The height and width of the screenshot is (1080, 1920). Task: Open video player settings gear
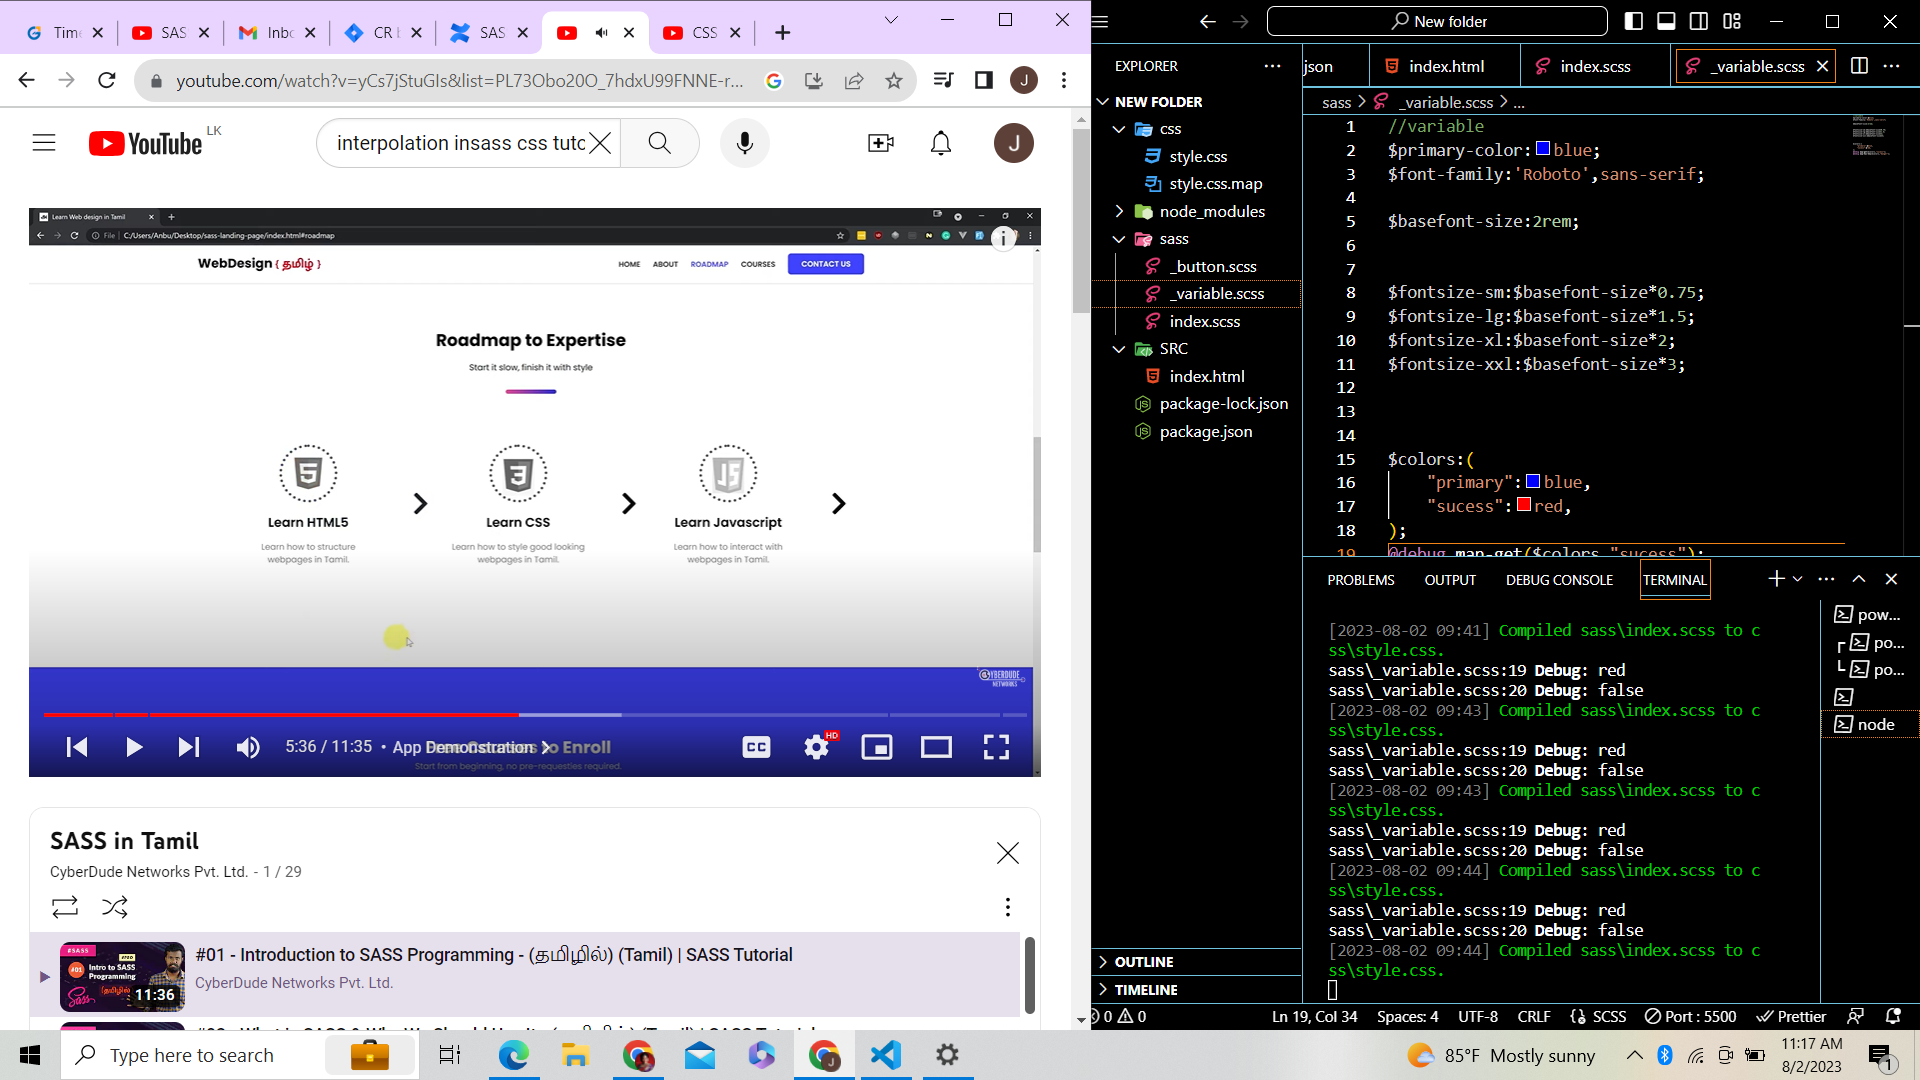[817, 747]
